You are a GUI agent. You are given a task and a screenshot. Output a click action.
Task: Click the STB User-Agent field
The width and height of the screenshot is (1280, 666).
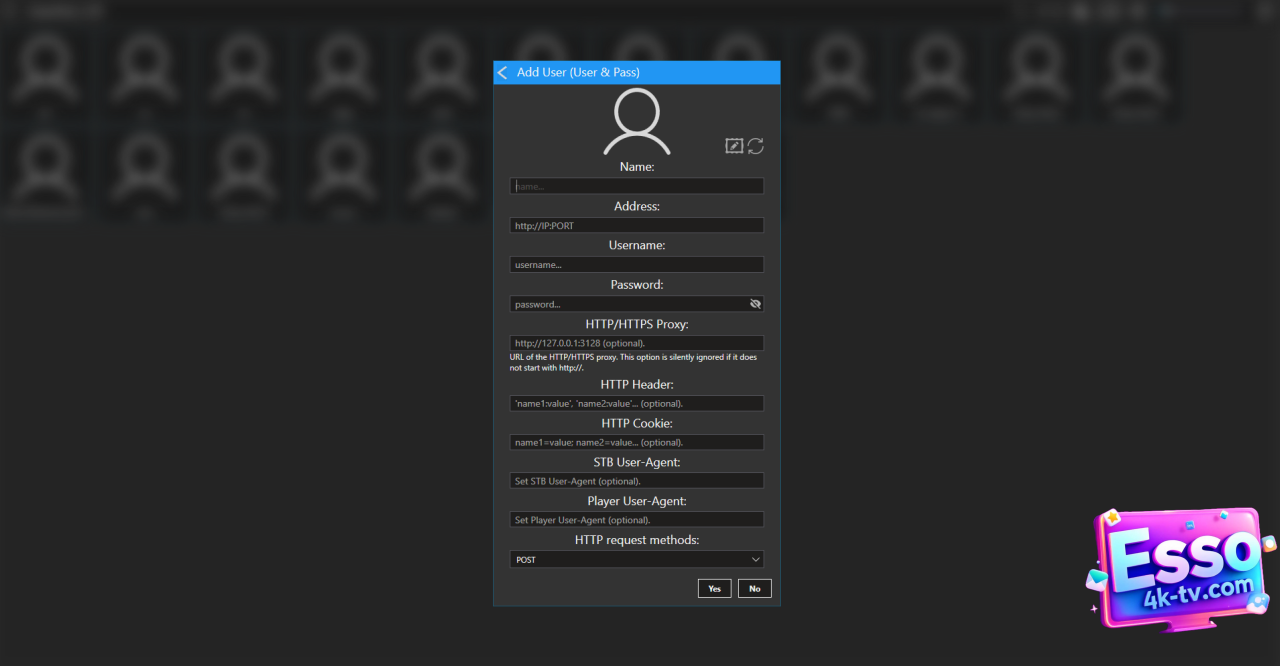pos(636,481)
